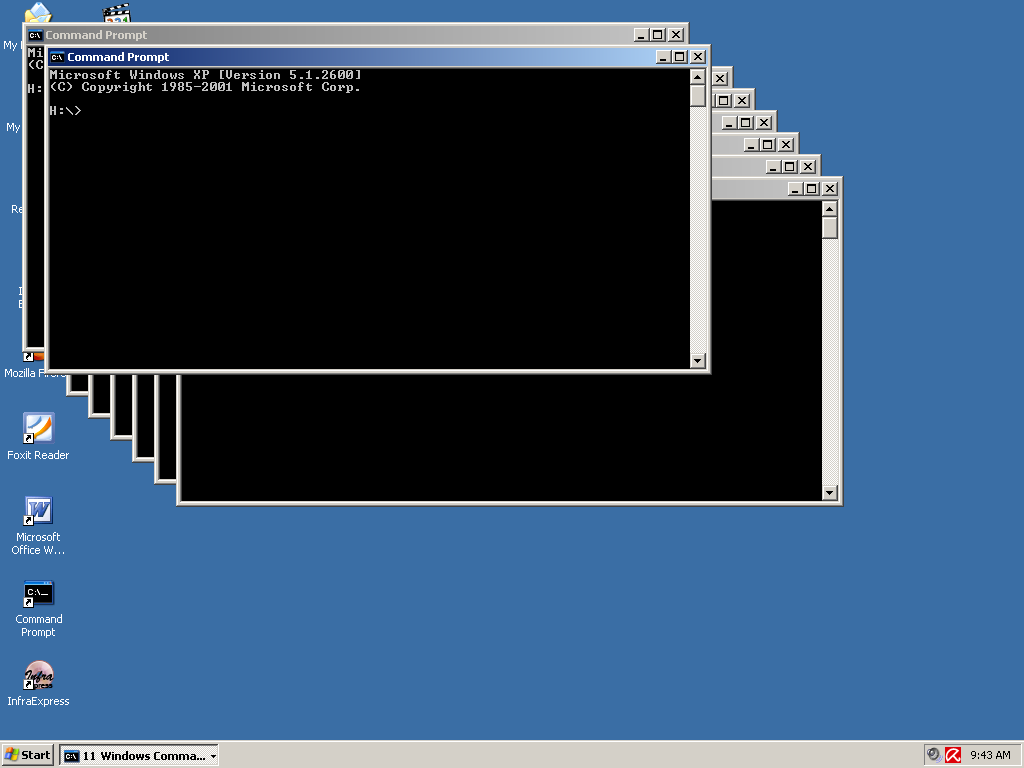Click the Copyright 1985-2001 Microsoft Corp. line
The width and height of the screenshot is (1024, 768).
205,87
